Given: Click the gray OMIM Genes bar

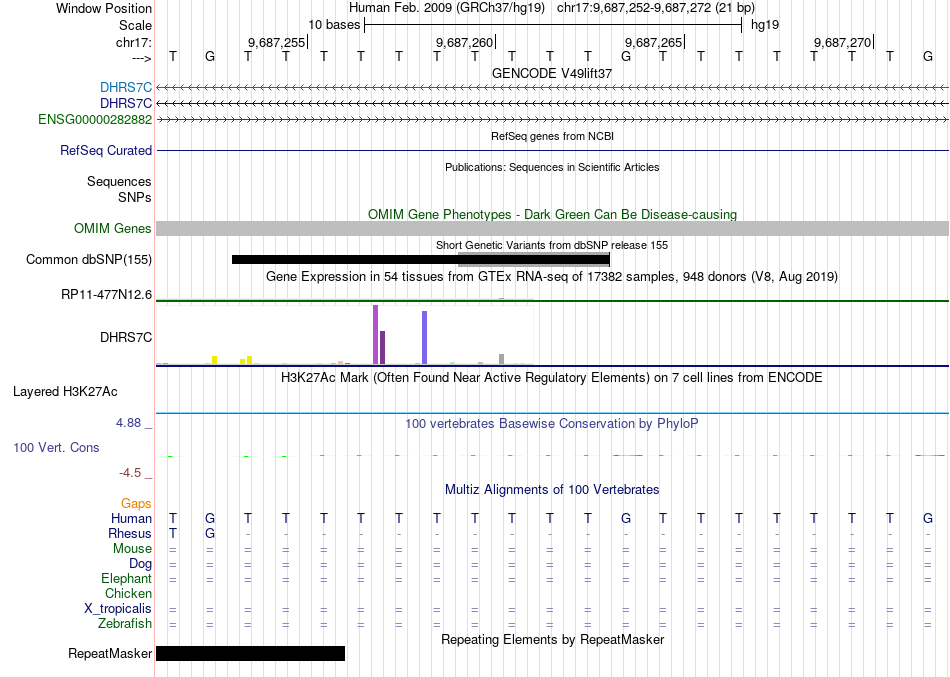Looking at the screenshot, I should point(553,228).
